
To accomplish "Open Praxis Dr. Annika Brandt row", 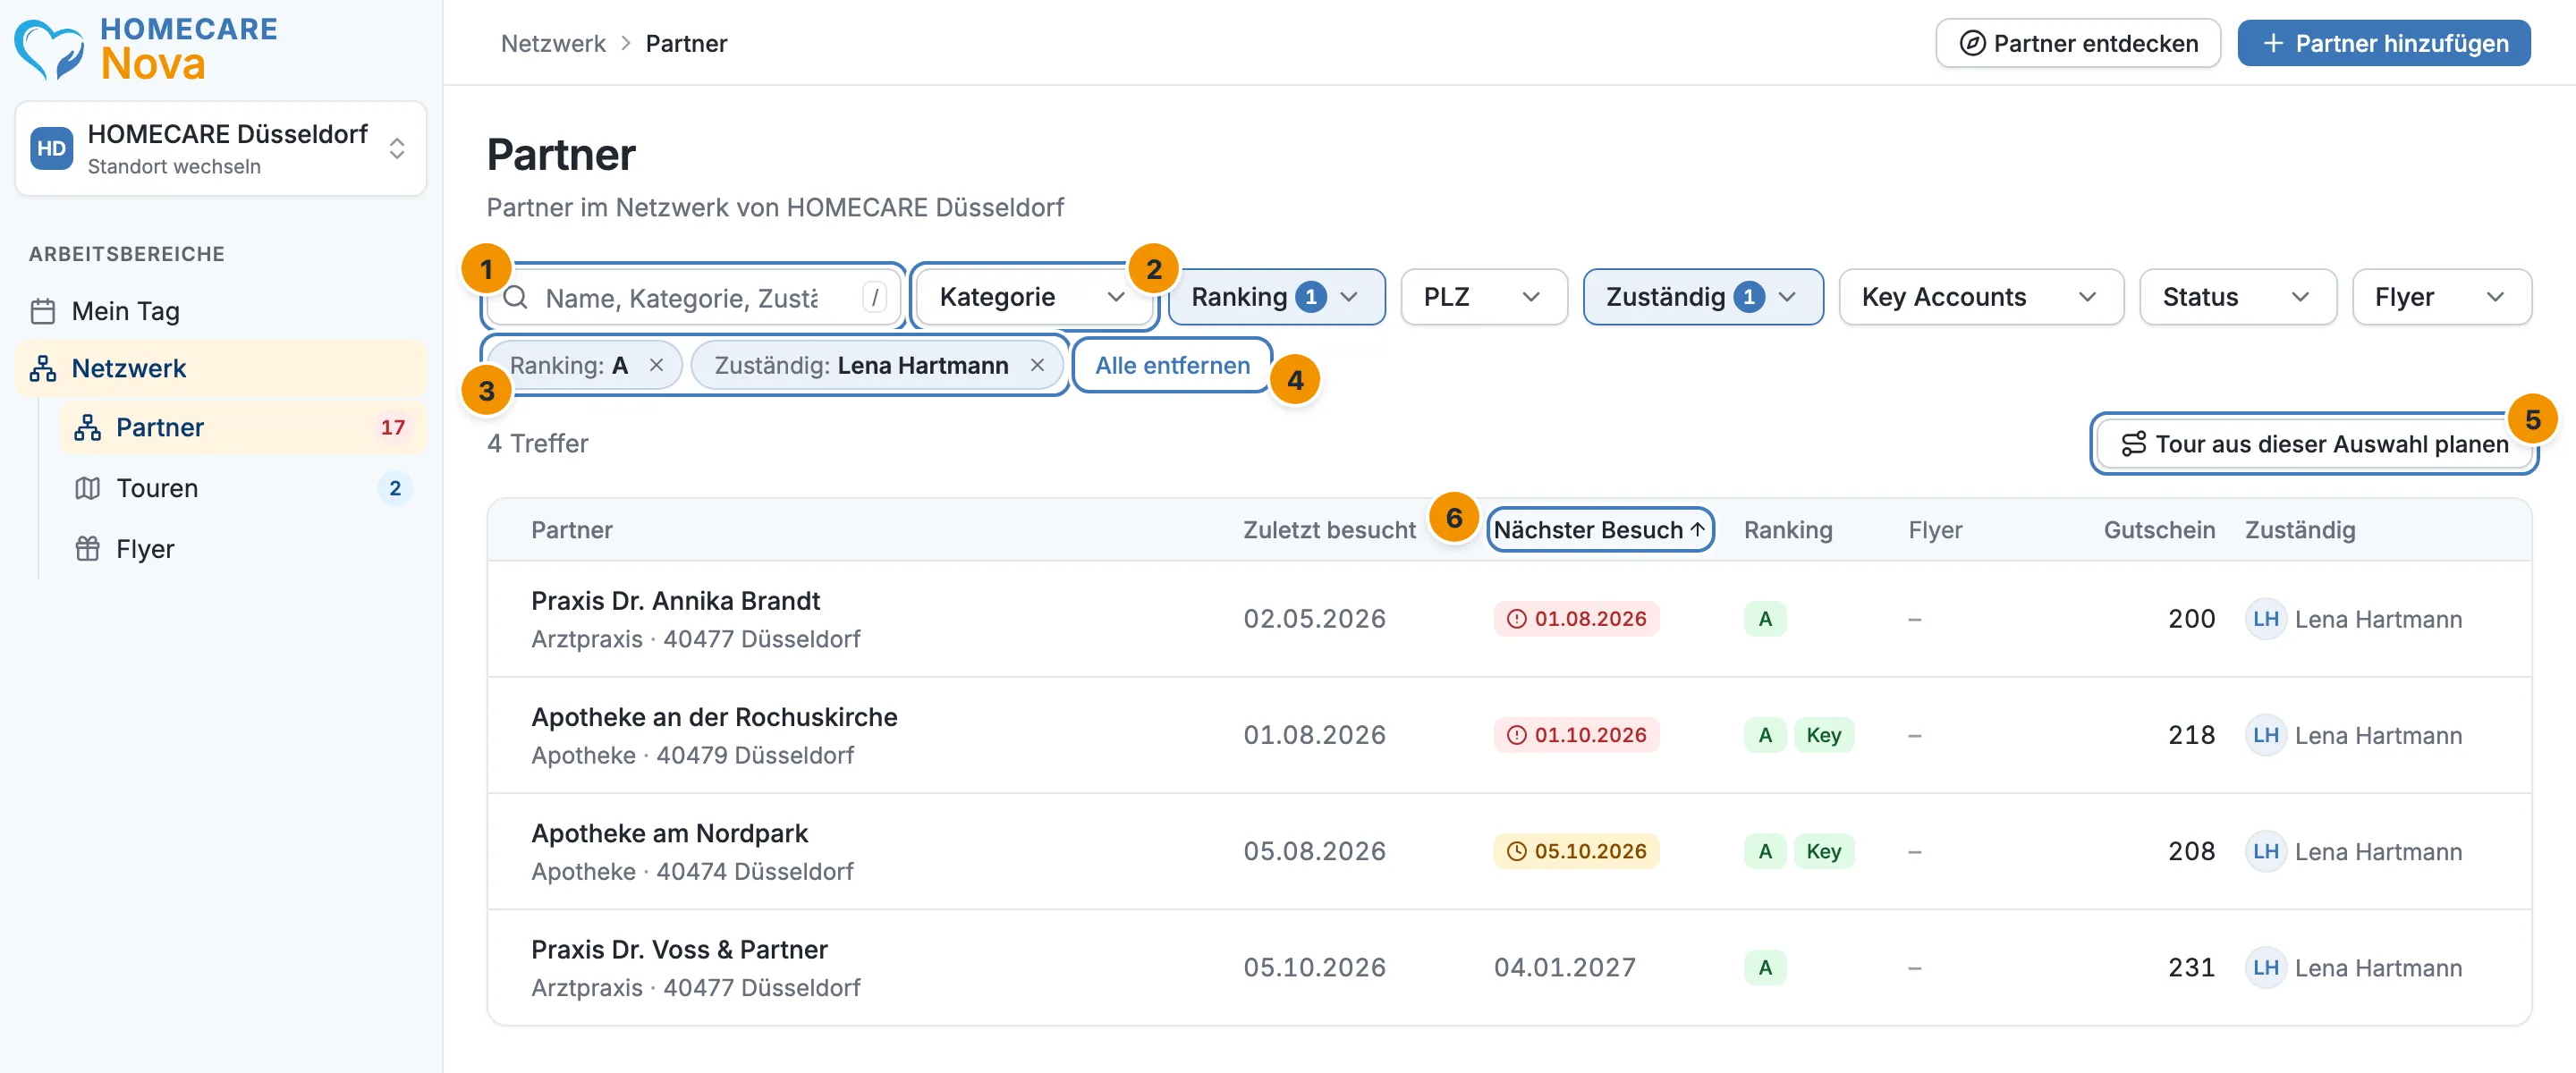I will click(x=1509, y=618).
